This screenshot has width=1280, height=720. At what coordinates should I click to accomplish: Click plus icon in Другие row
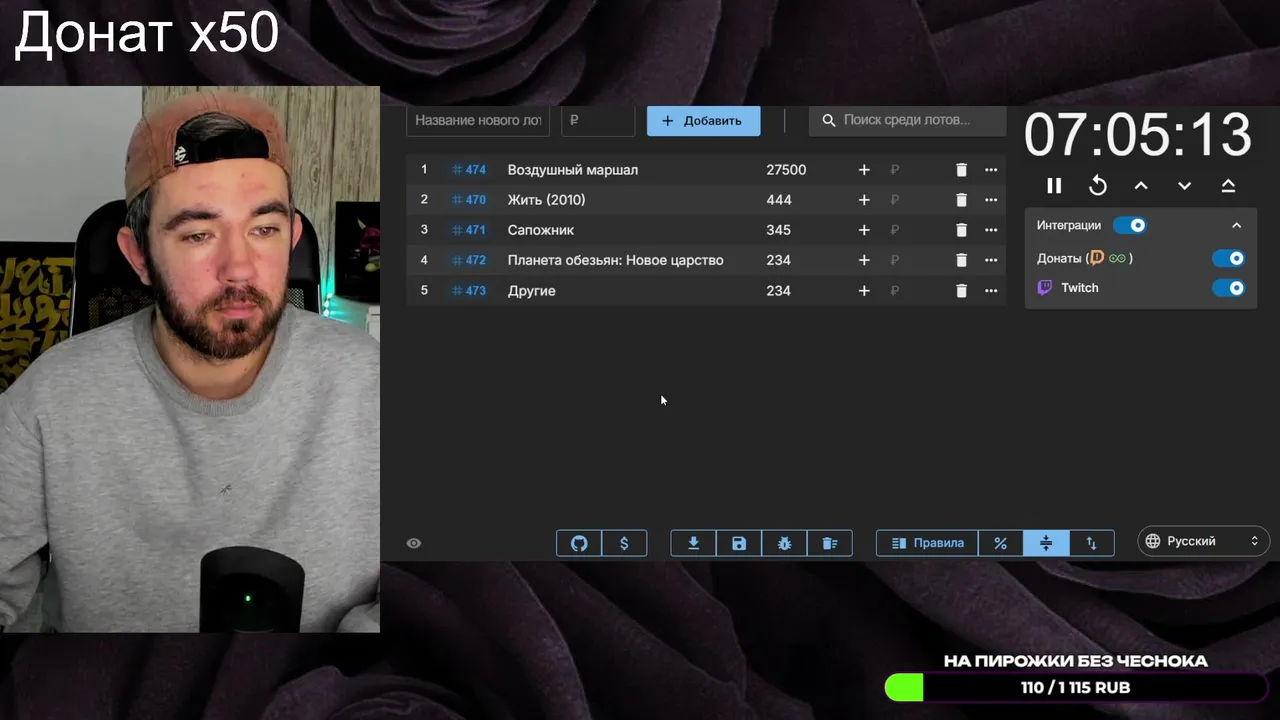864,291
